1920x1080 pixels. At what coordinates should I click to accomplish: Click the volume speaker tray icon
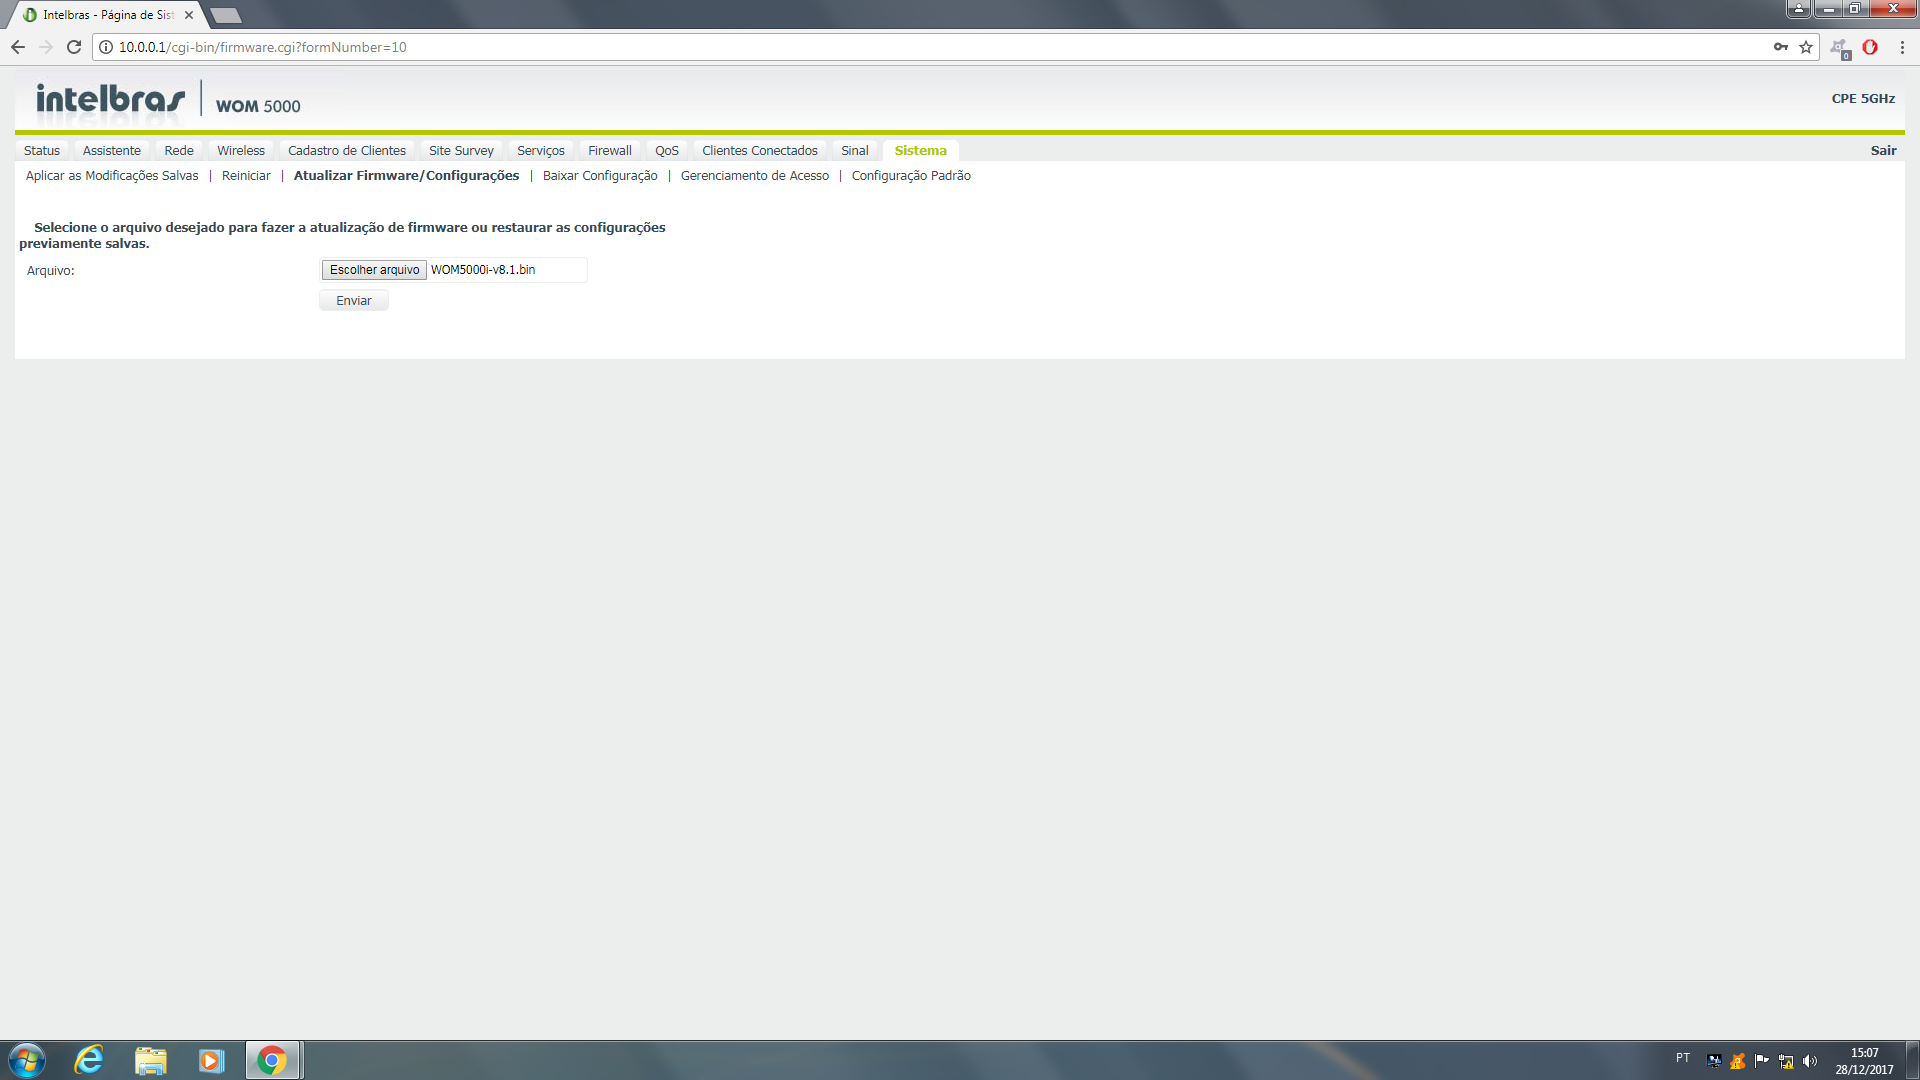pyautogui.click(x=1809, y=1061)
